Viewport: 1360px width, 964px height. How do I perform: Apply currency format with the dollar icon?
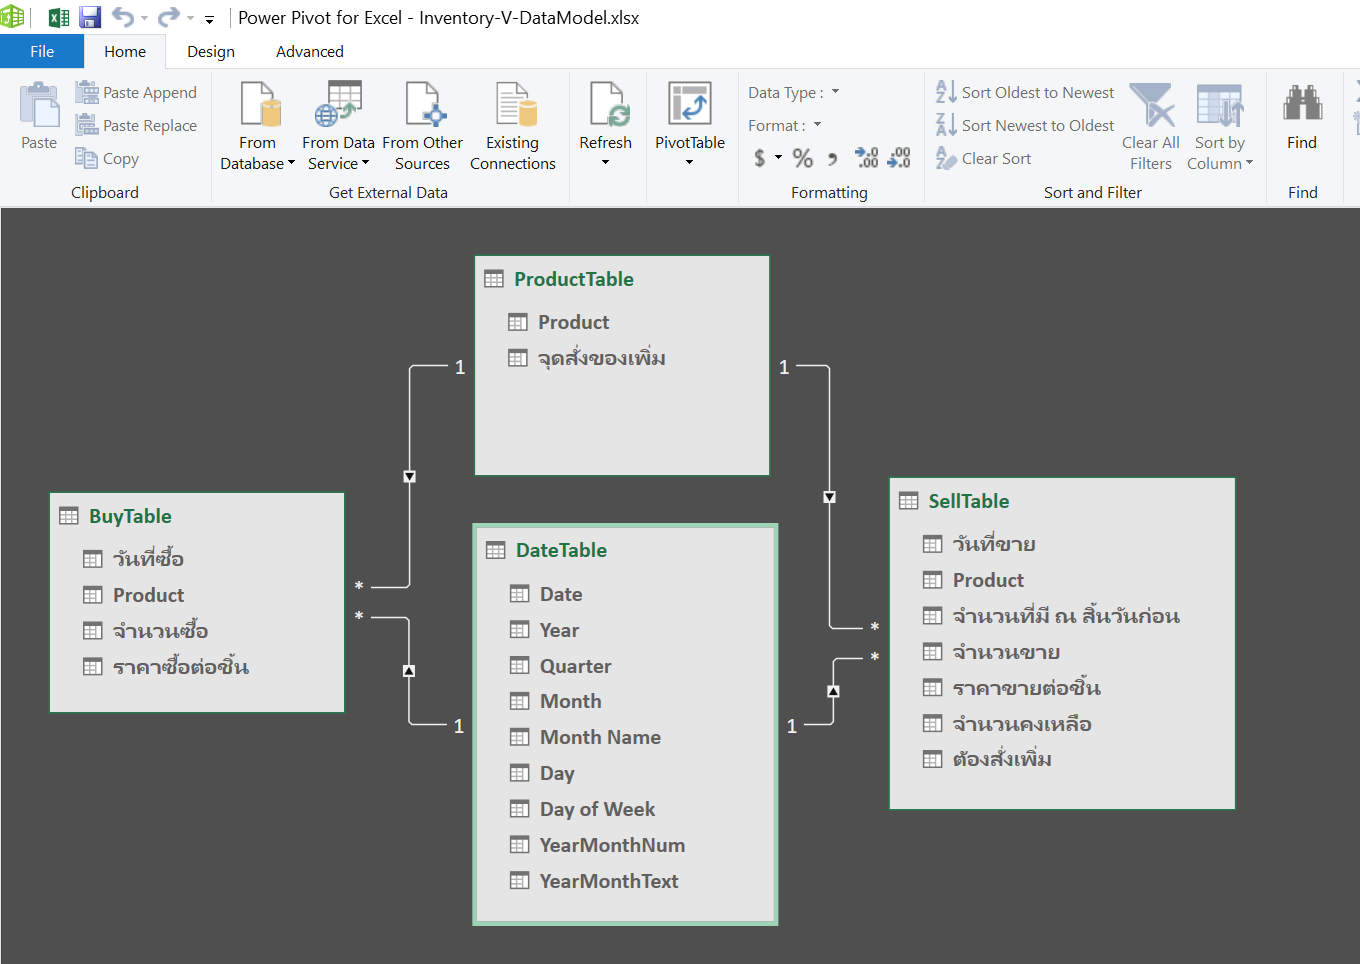pyautogui.click(x=760, y=158)
